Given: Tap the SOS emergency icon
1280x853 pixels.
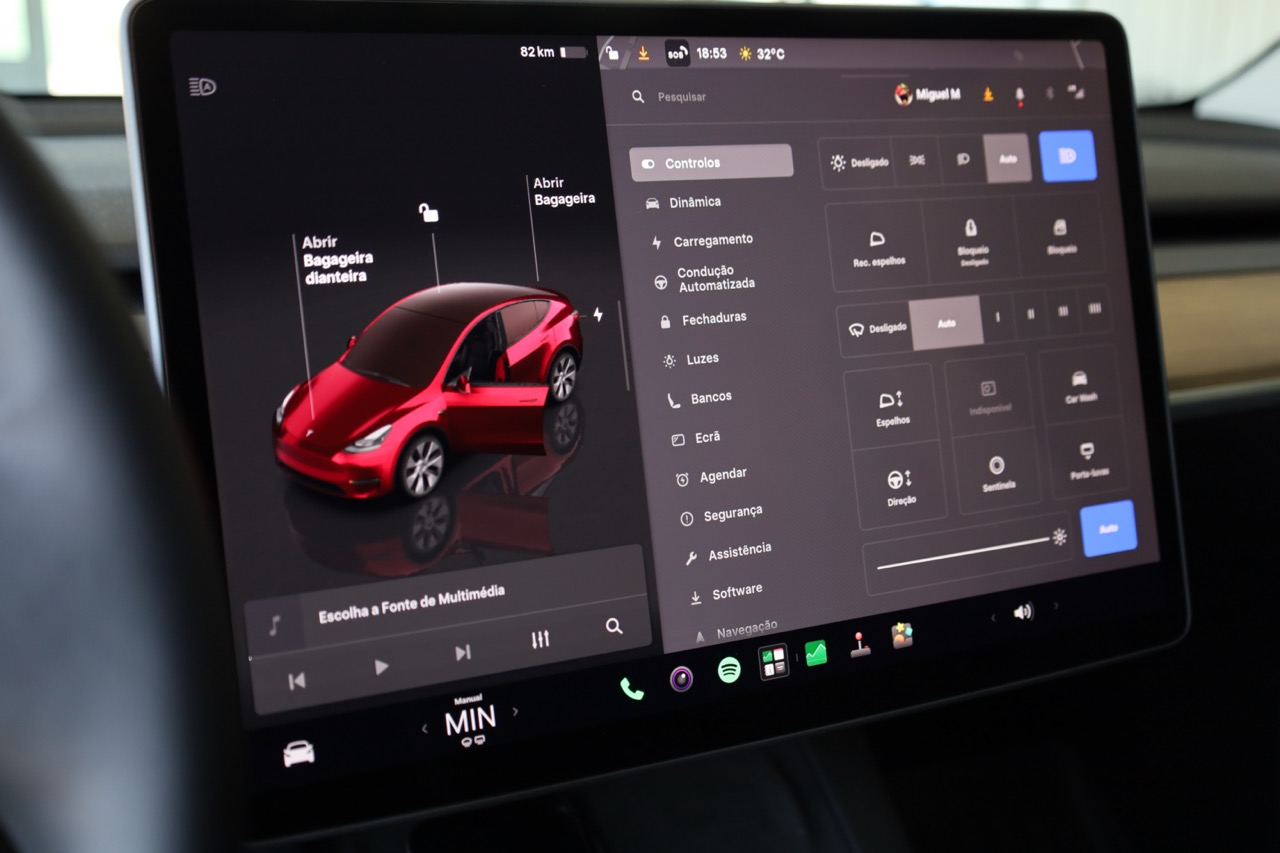Looking at the screenshot, I should click(677, 53).
